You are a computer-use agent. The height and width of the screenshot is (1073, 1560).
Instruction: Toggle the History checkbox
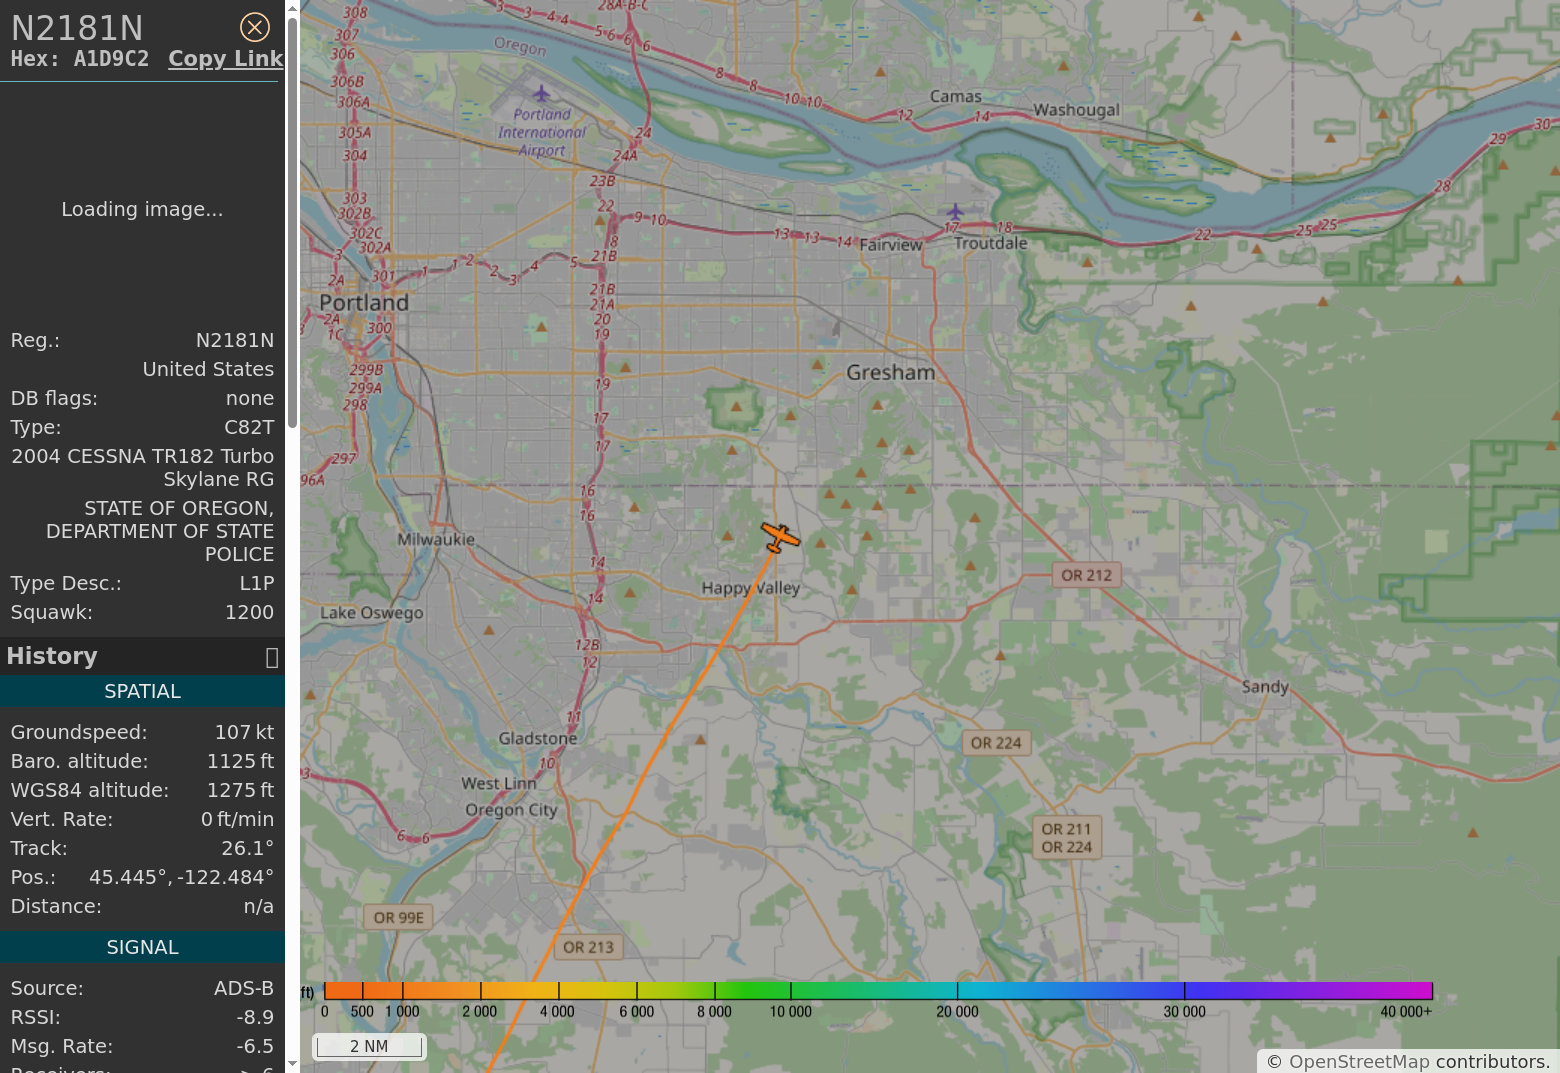click(x=271, y=657)
